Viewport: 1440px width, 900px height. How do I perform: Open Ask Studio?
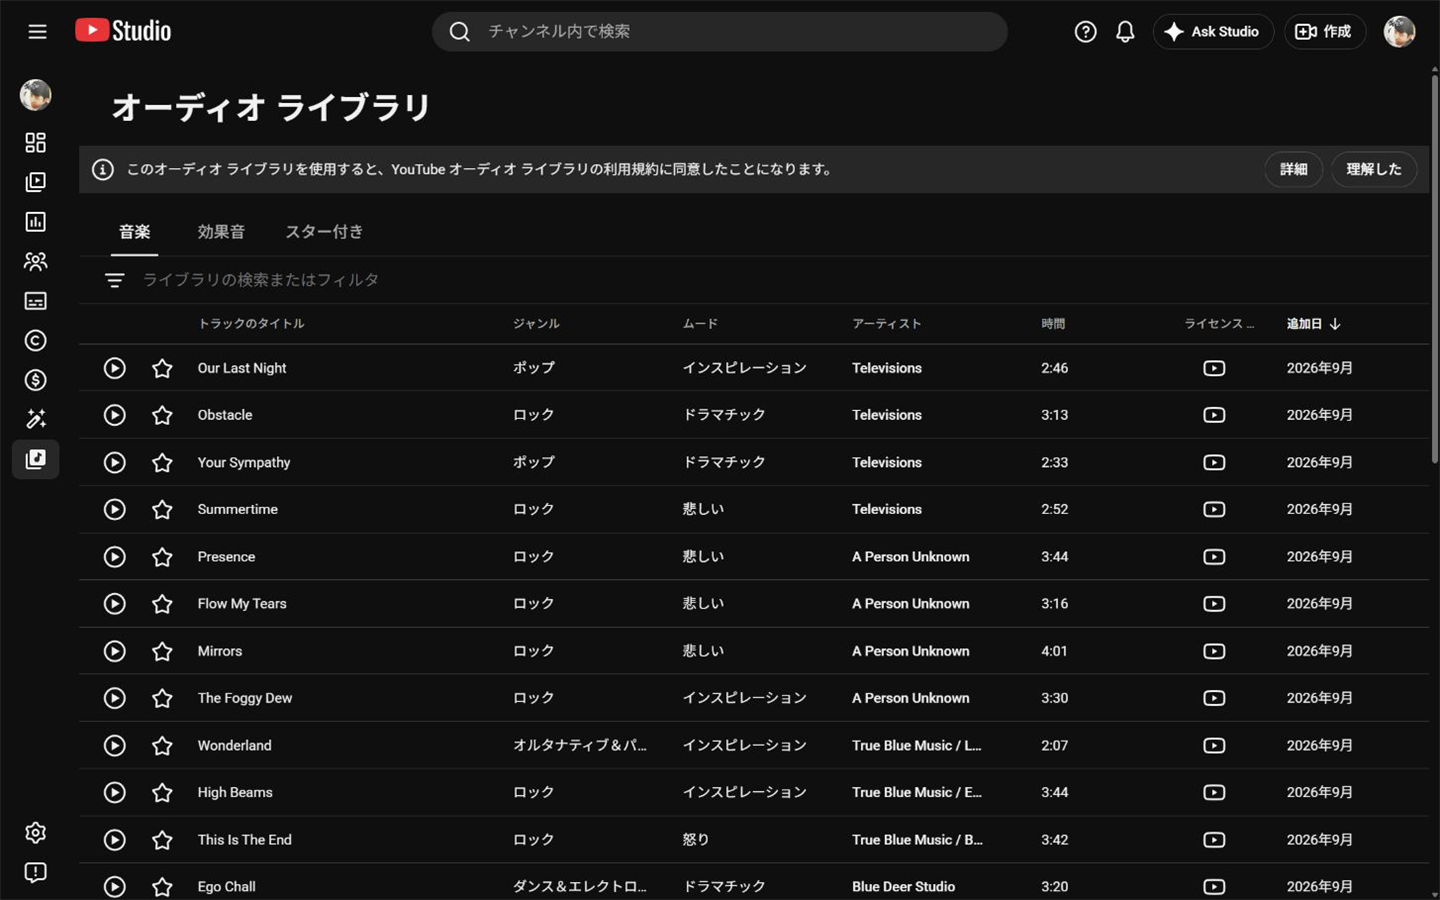click(x=1213, y=32)
